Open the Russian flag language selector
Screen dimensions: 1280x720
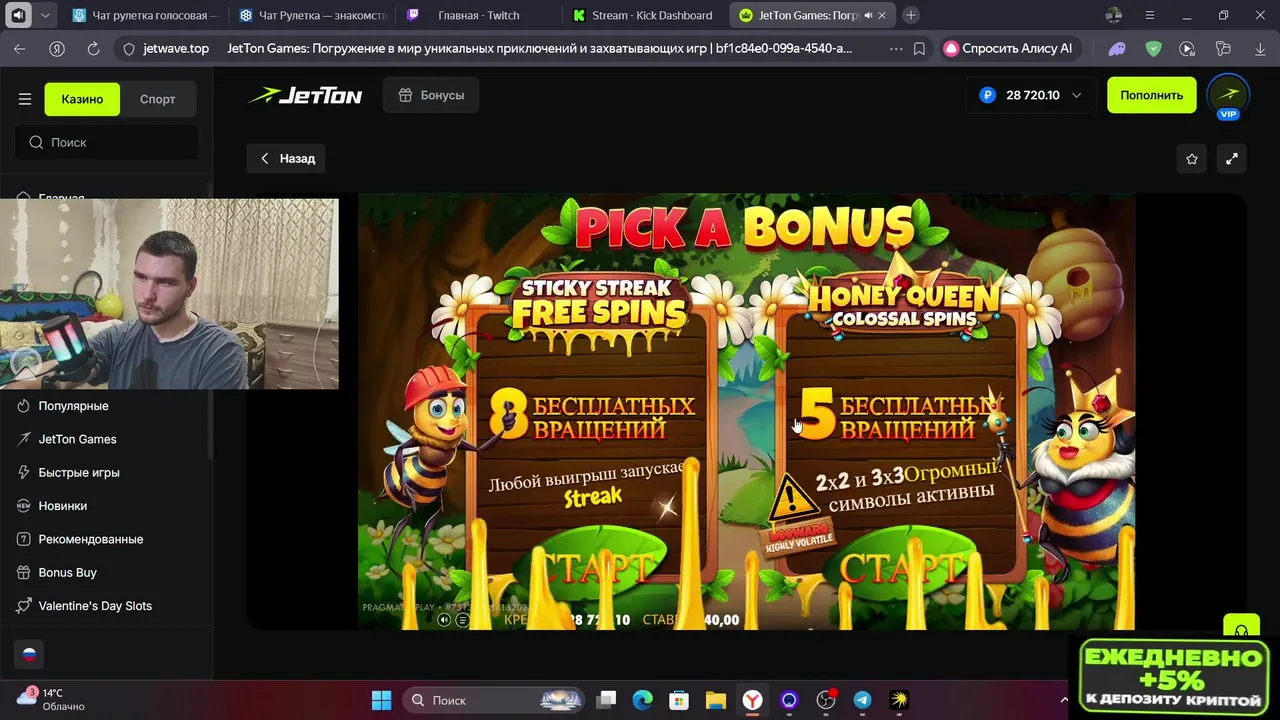(29, 654)
